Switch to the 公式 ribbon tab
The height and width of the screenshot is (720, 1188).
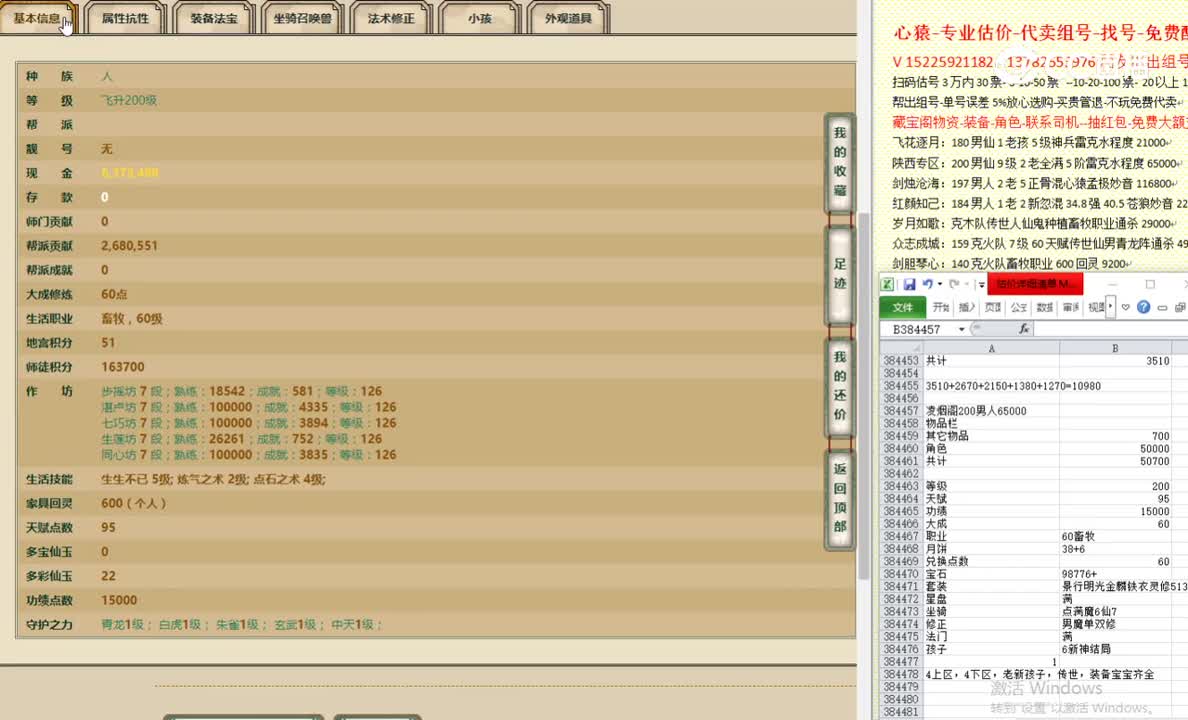click(1018, 308)
